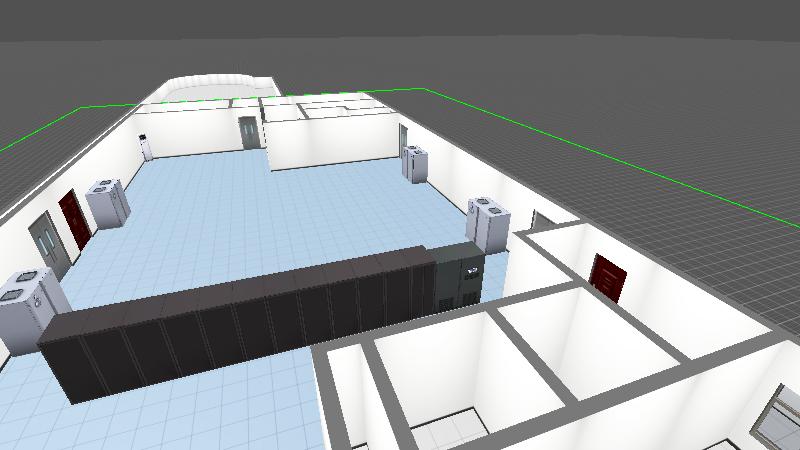
Task: Click the air conditioner beside the left dark red door
Action: click(x=107, y=204)
